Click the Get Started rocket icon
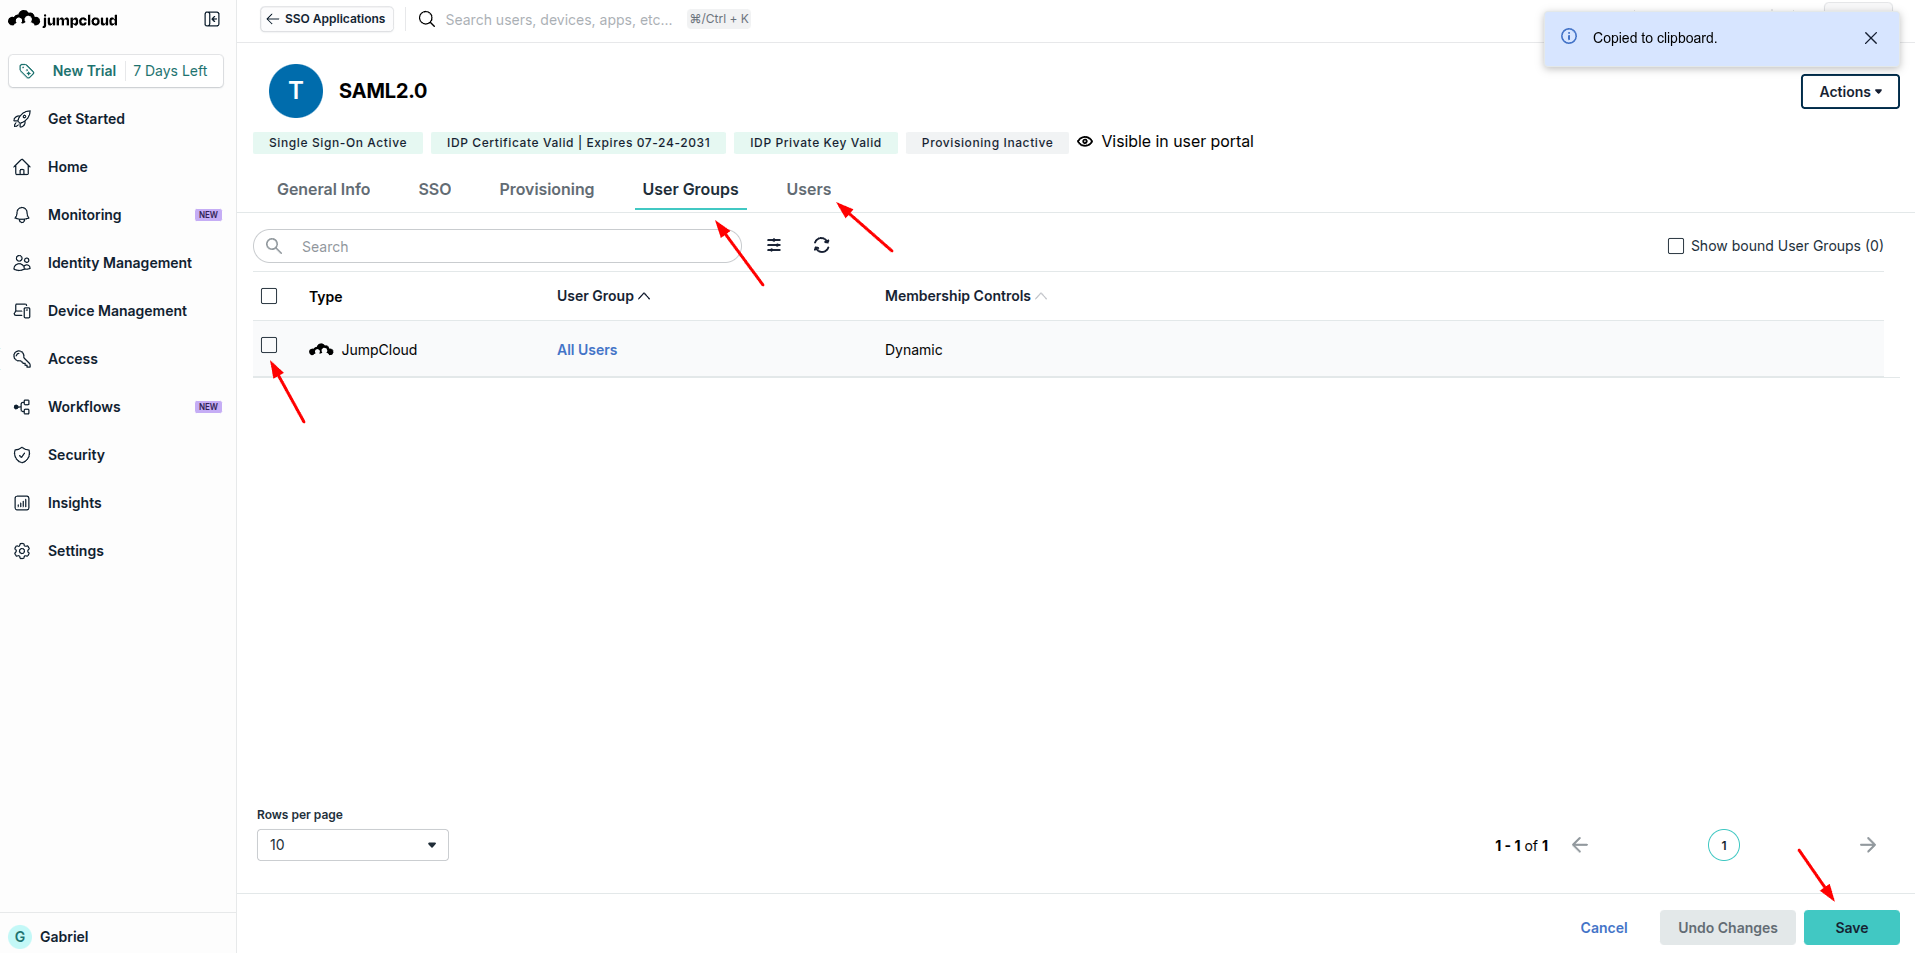This screenshot has width=1915, height=953. [22, 119]
